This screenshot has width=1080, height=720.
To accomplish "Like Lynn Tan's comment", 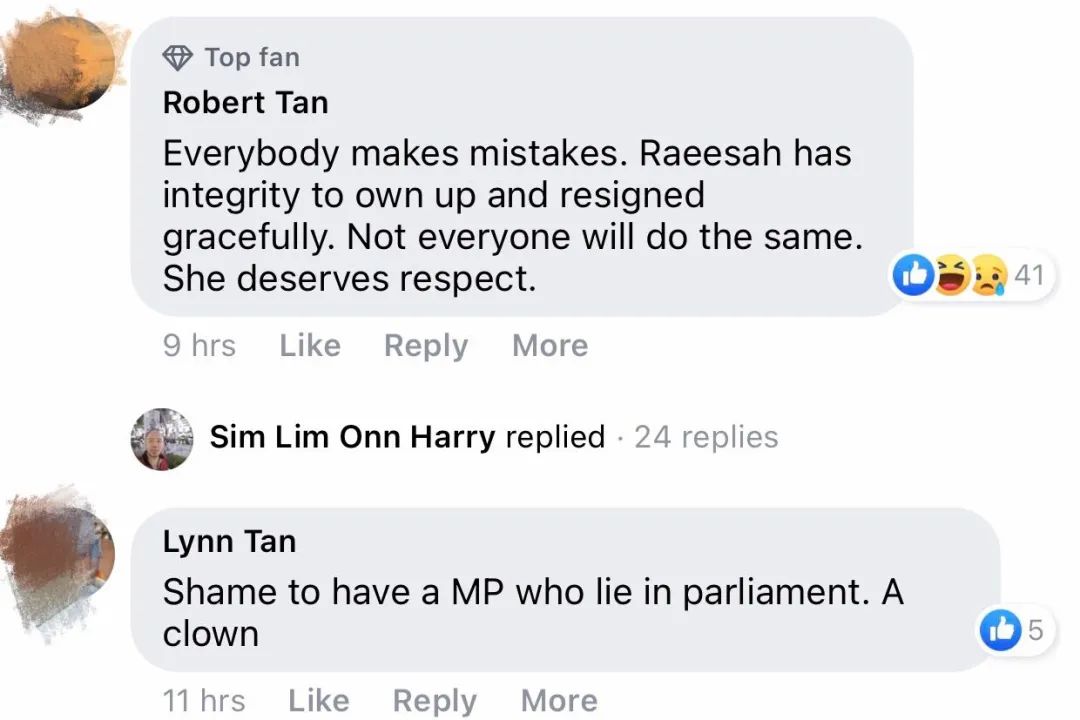I will click(x=318, y=701).
